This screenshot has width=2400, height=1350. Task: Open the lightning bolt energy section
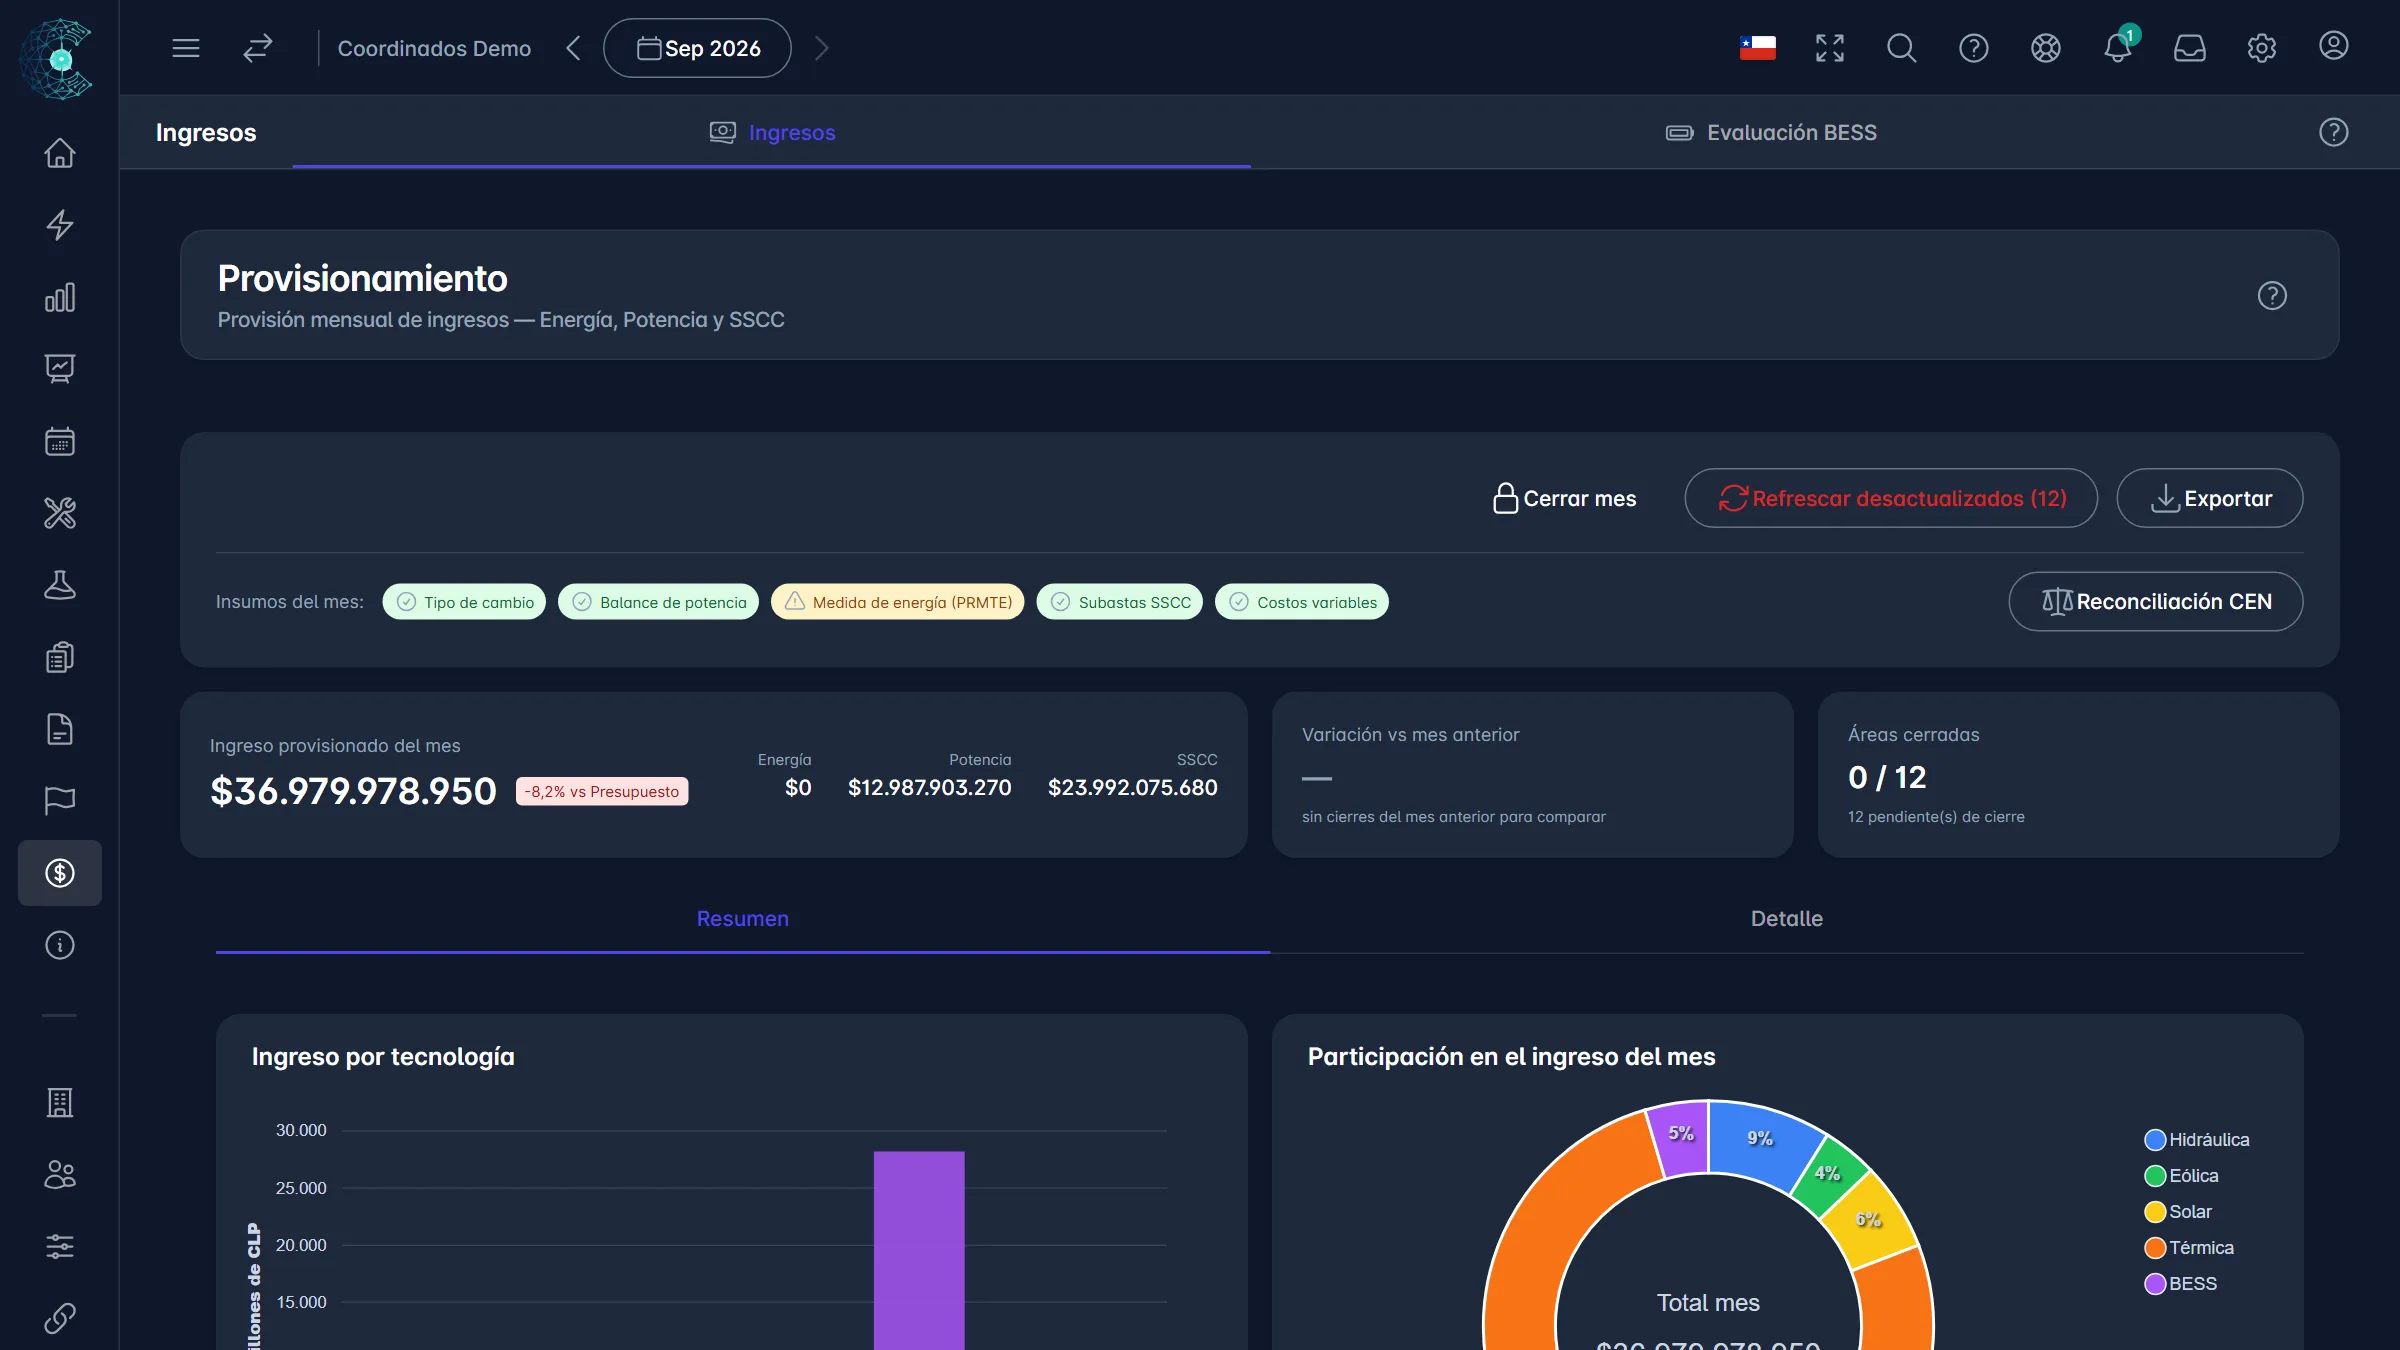[60, 225]
